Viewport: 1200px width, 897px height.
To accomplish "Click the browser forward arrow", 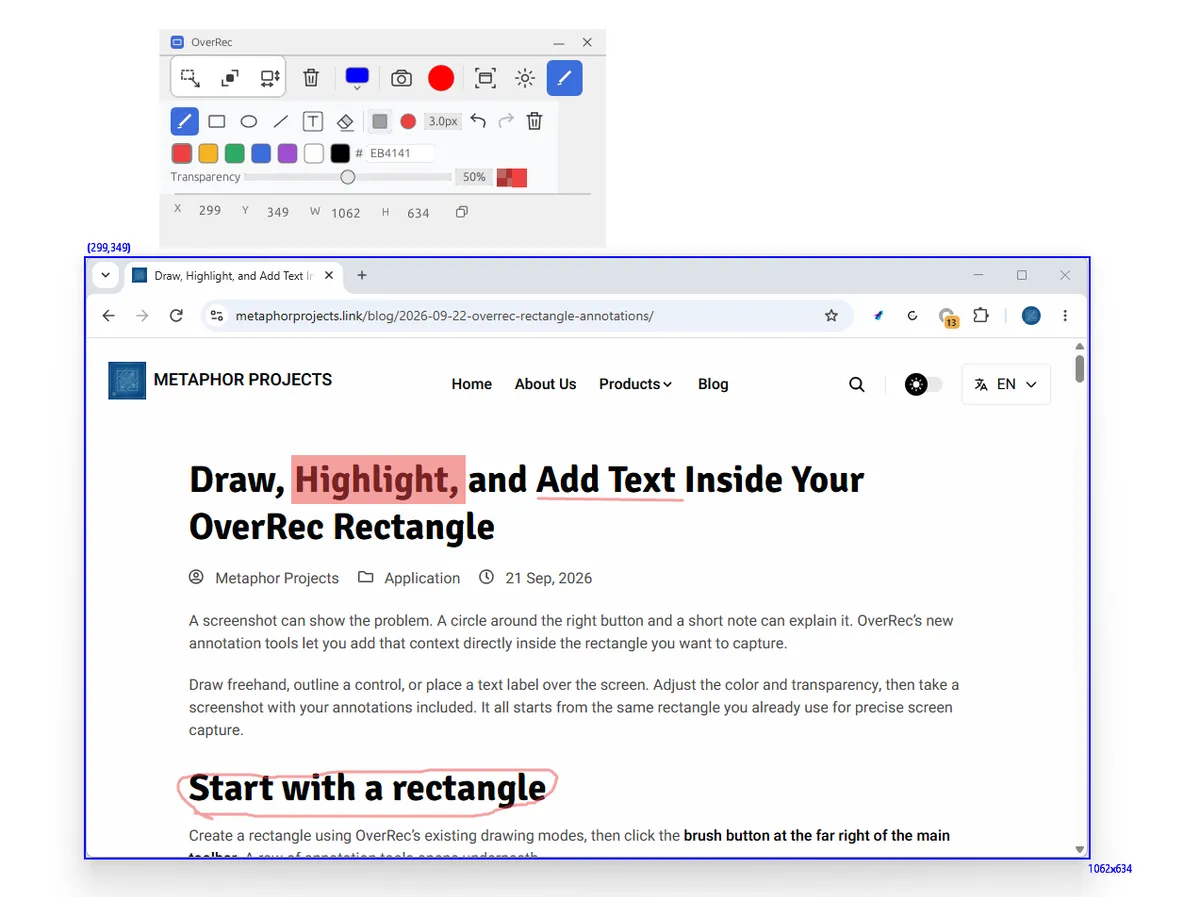I will pyautogui.click(x=142, y=316).
